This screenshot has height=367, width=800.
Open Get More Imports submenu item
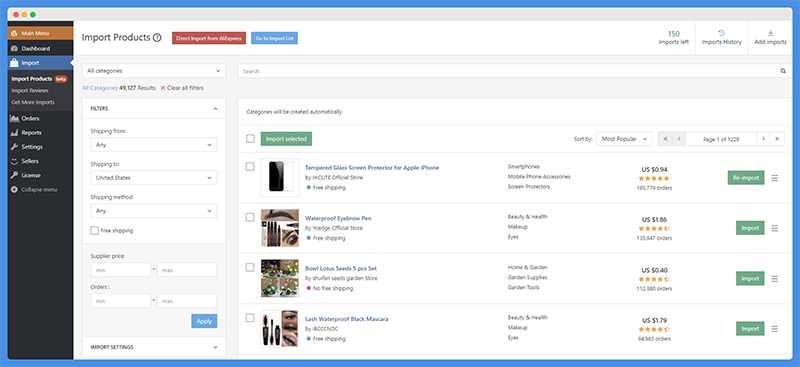33,102
